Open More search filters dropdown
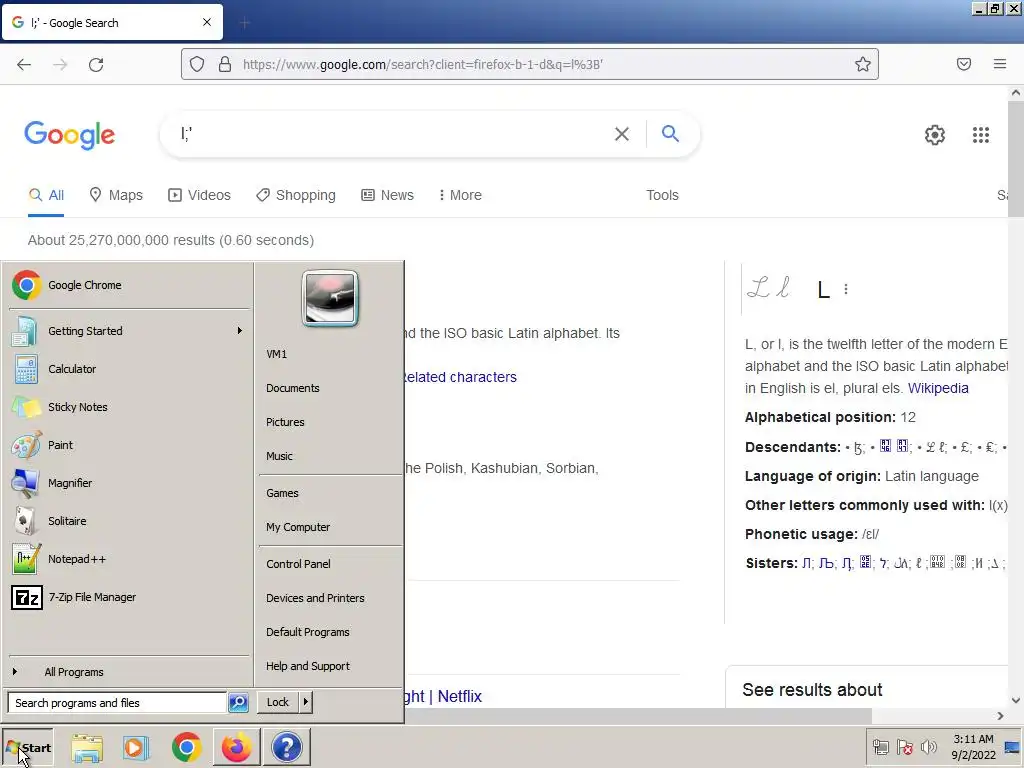 point(460,195)
